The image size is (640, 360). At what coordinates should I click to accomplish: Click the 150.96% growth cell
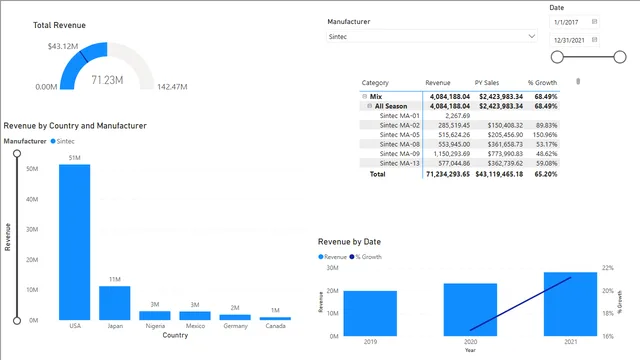[545, 135]
